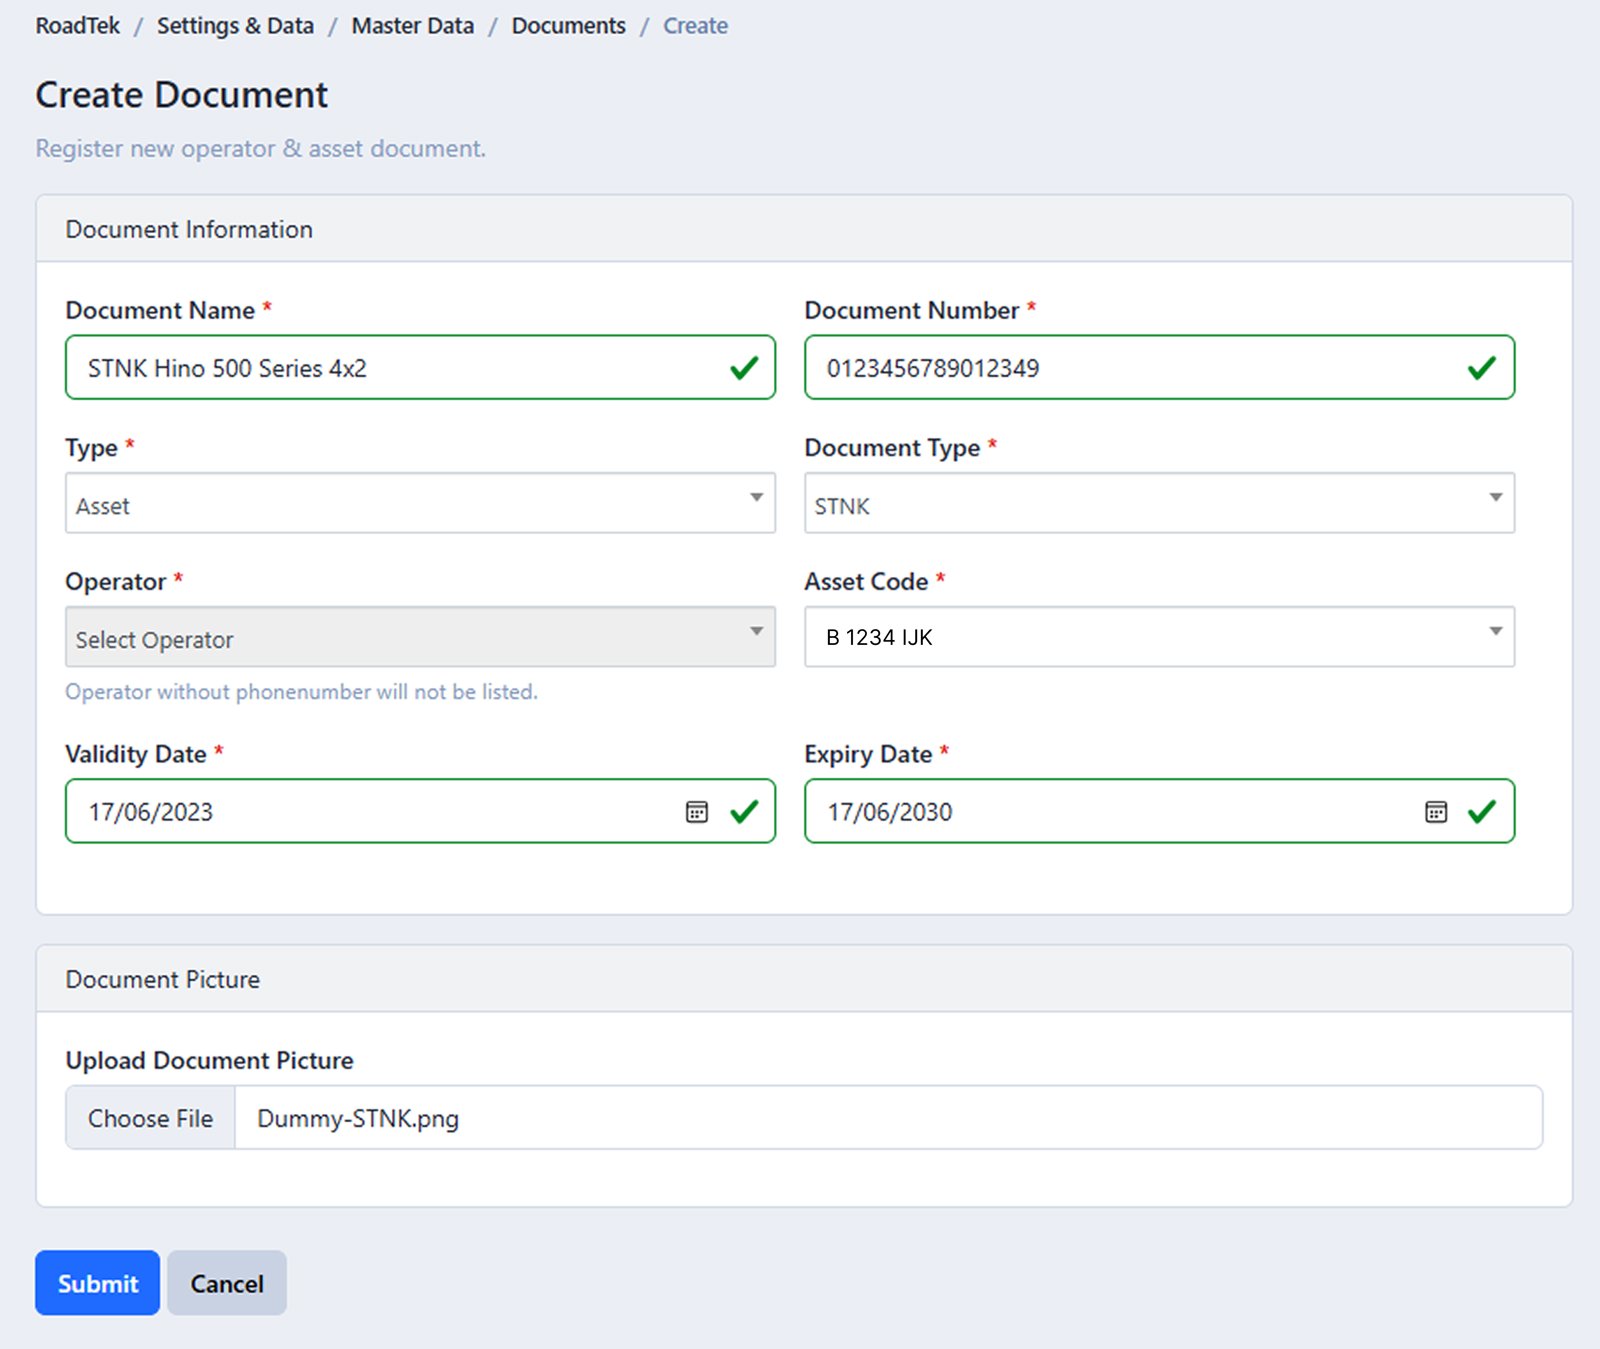Viewport: 1600px width, 1349px height.
Task: Click the checkmark inside the Expiry Date field
Action: (1483, 812)
